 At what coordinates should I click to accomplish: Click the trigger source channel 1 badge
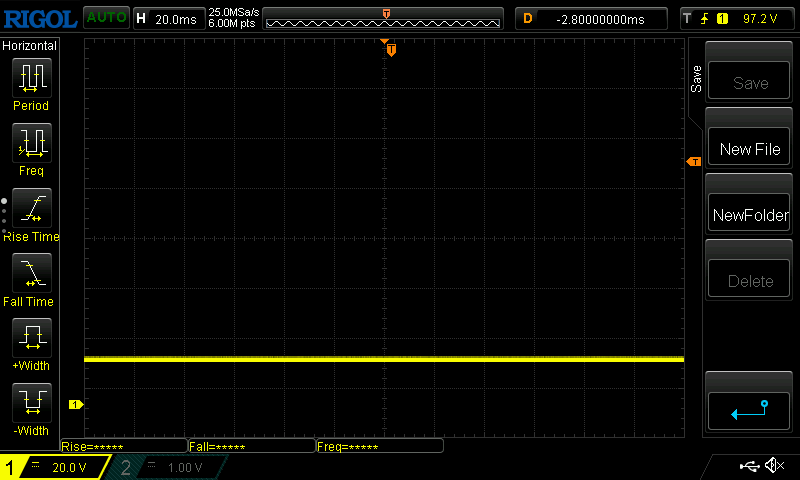[x=722, y=19]
